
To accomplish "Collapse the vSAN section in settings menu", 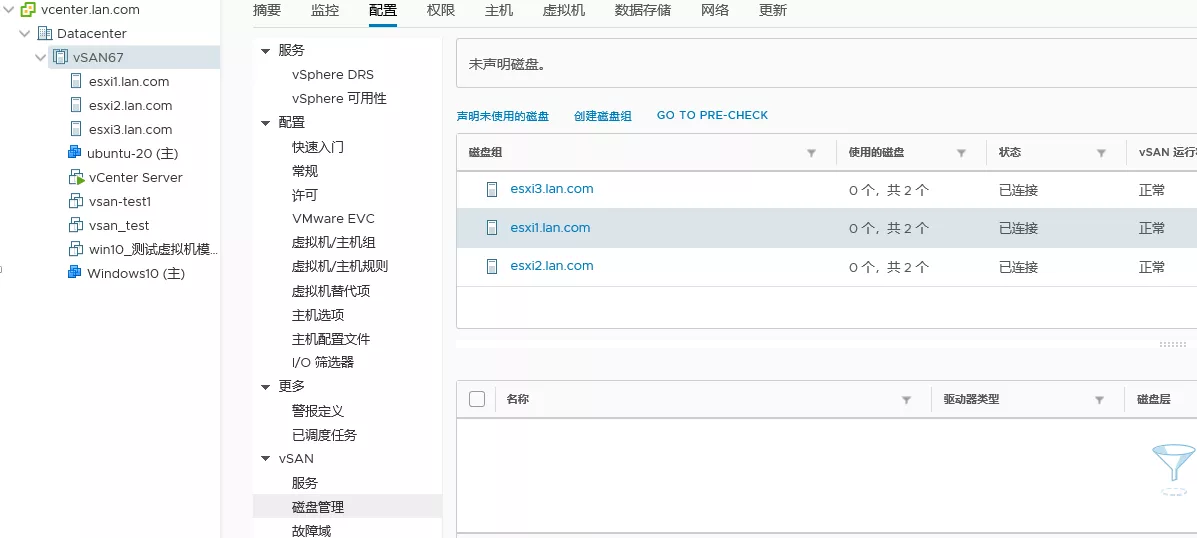I will pos(265,459).
